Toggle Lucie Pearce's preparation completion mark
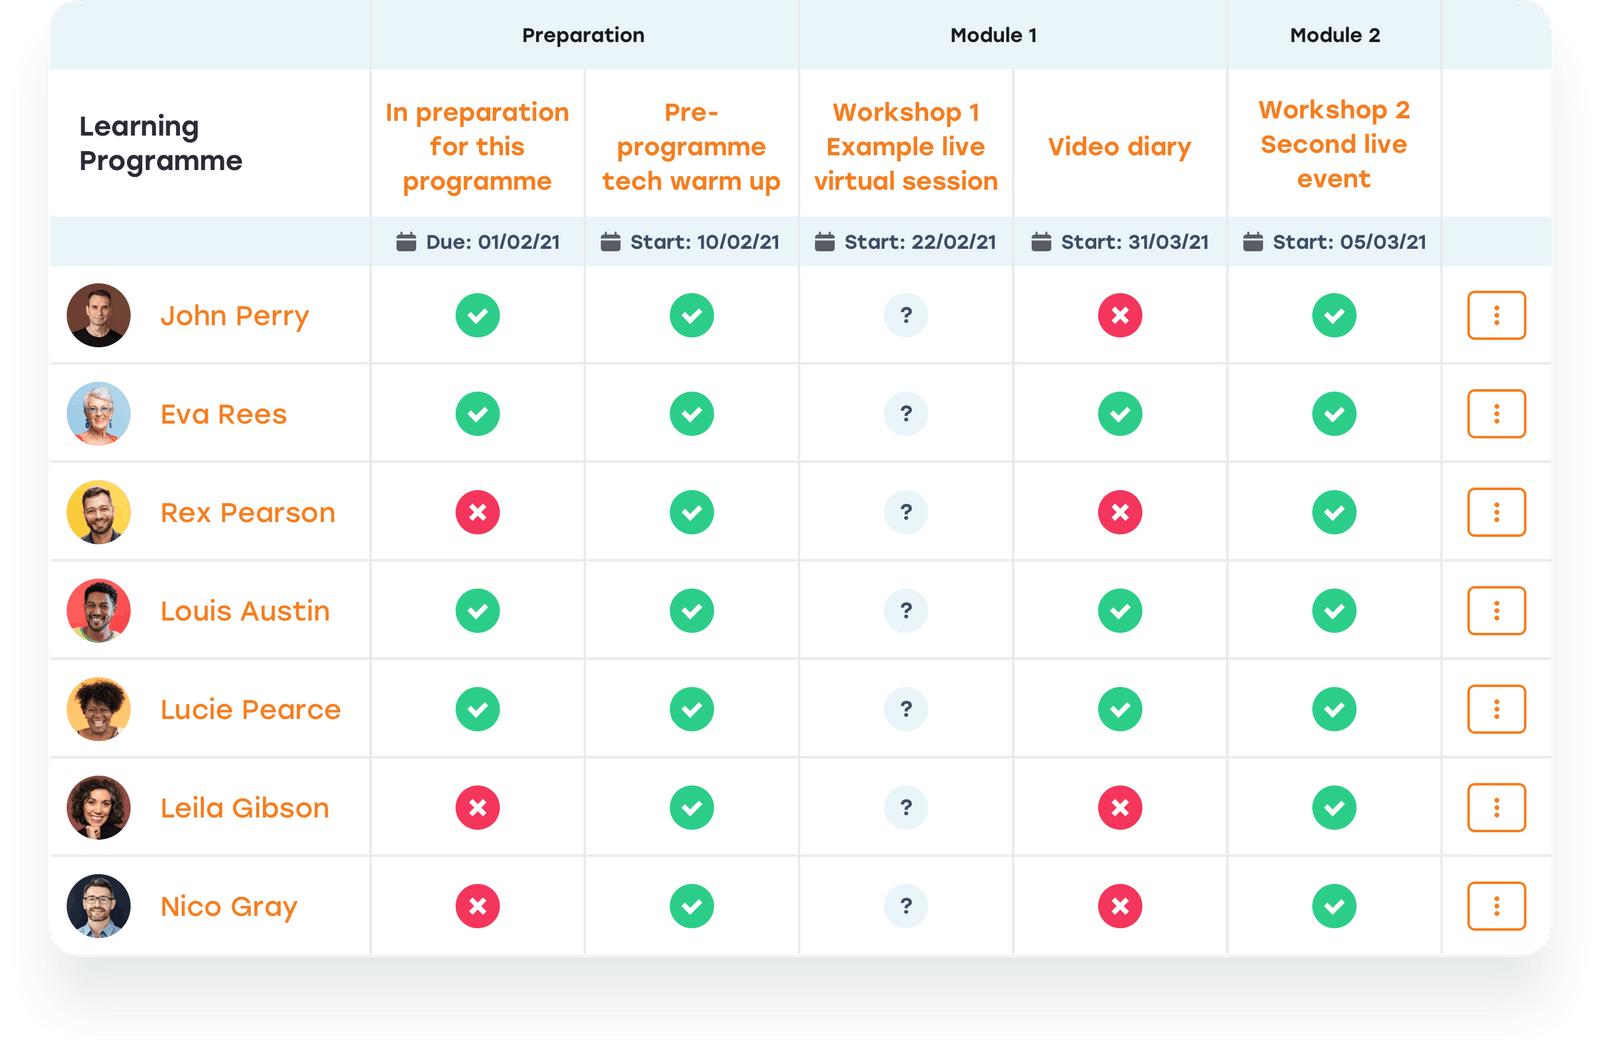This screenshot has height=1054, width=1600. tap(478, 709)
